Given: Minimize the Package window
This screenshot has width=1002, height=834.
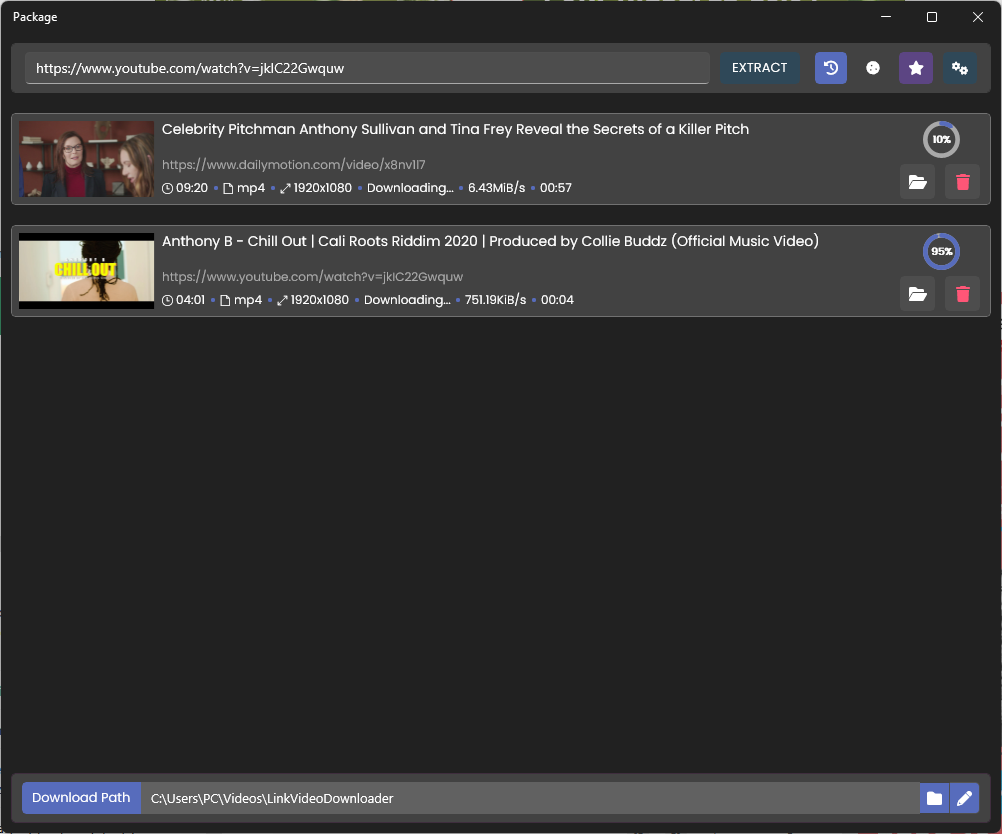Looking at the screenshot, I should [x=886, y=17].
